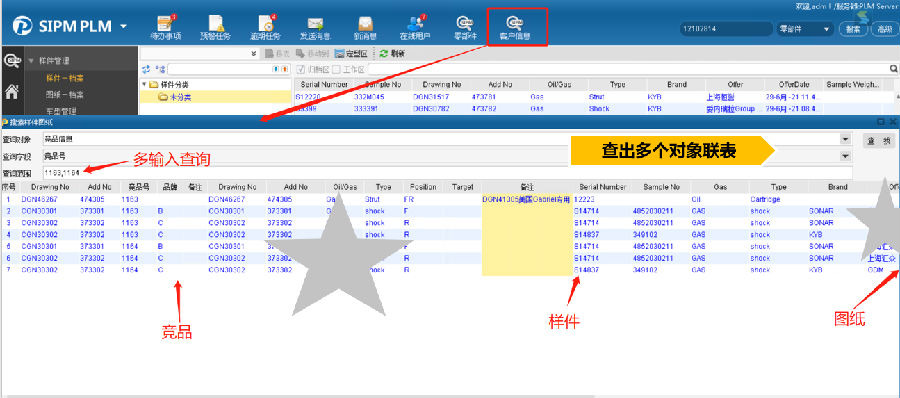Click the 高级 advanced button in header
The image size is (900, 398).
click(885, 29)
